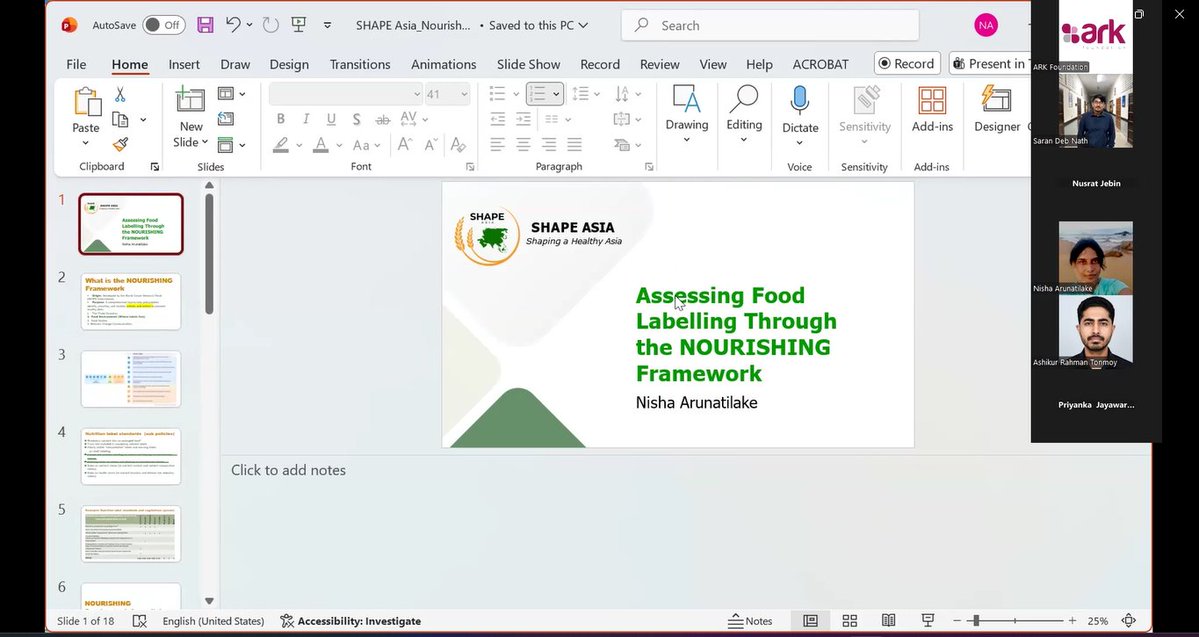Select slide 4 thumbnail in panel

[x=131, y=457]
